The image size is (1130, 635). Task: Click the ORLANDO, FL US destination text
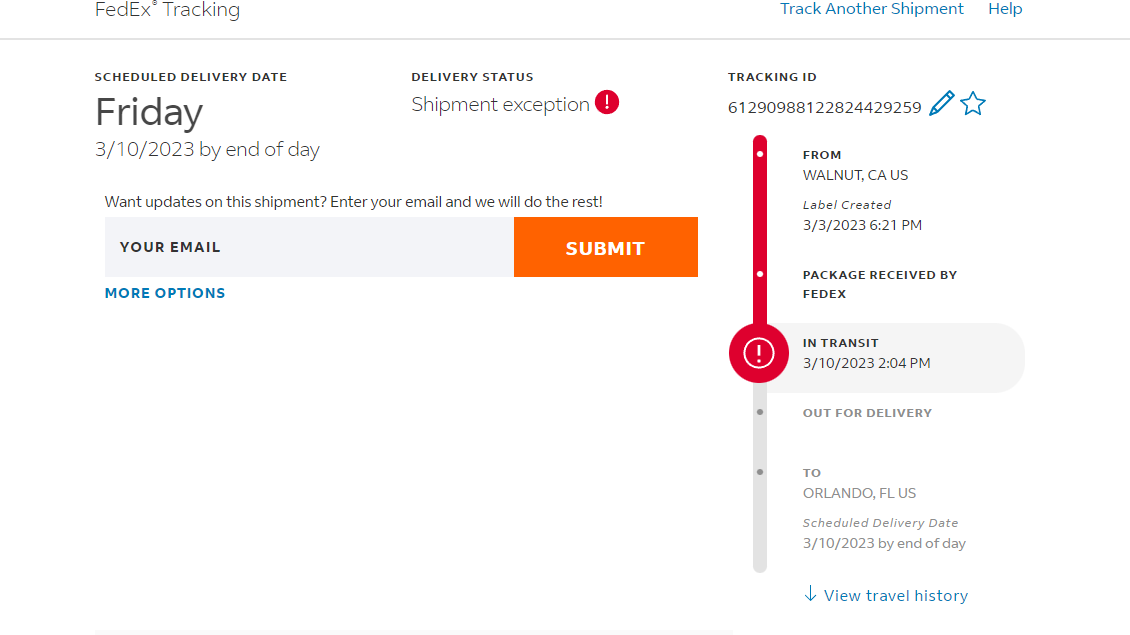tap(859, 493)
